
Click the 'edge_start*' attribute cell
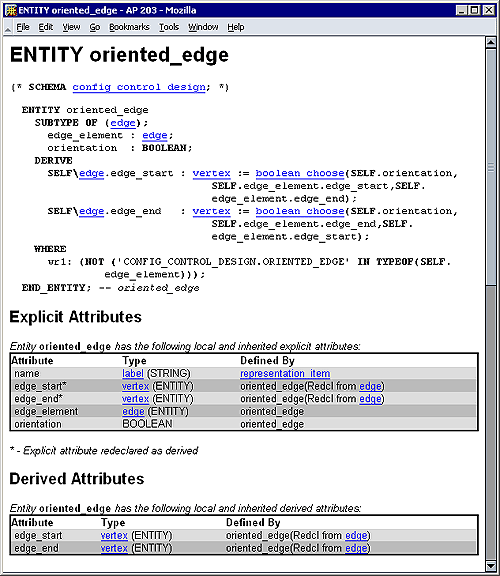point(40,386)
